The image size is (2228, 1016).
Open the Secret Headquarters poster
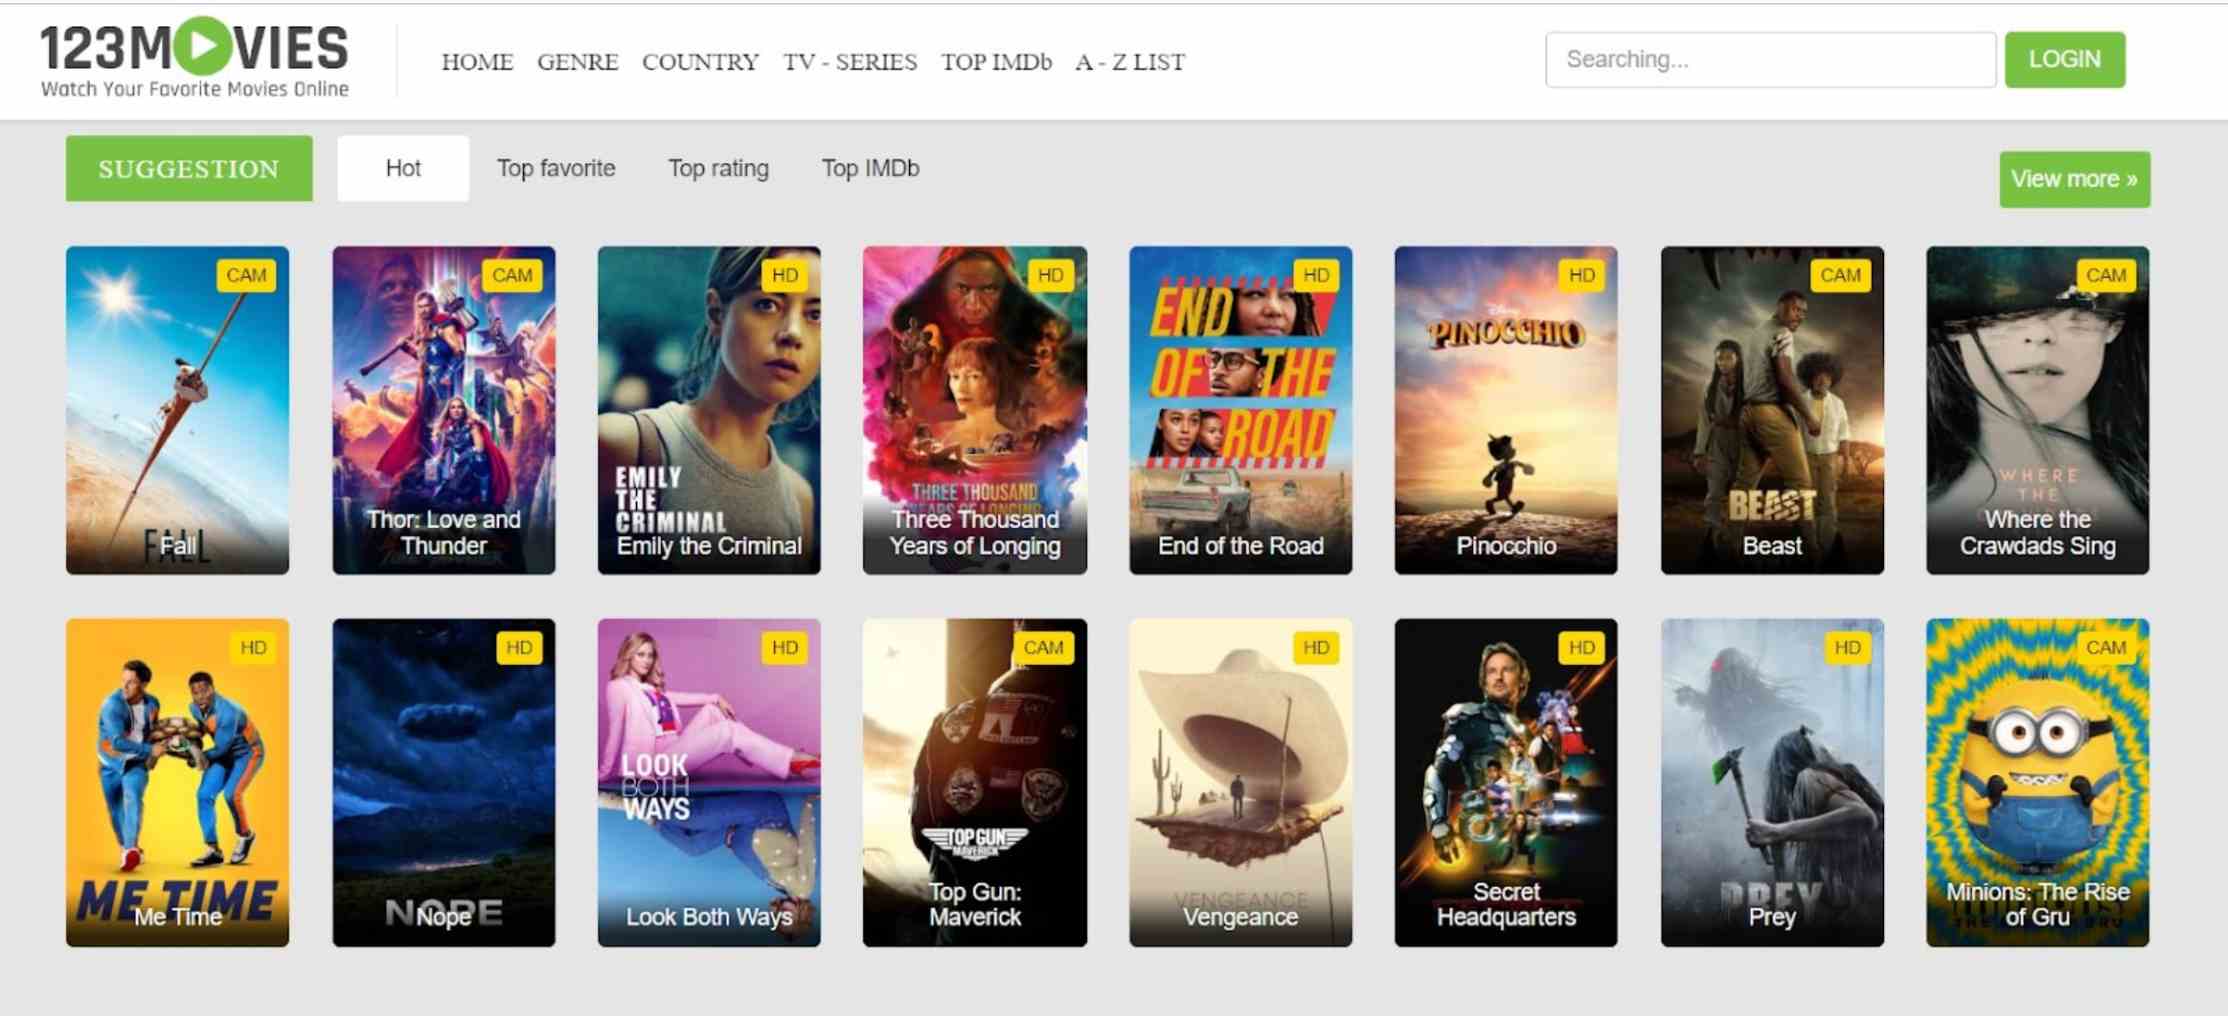1506,782
